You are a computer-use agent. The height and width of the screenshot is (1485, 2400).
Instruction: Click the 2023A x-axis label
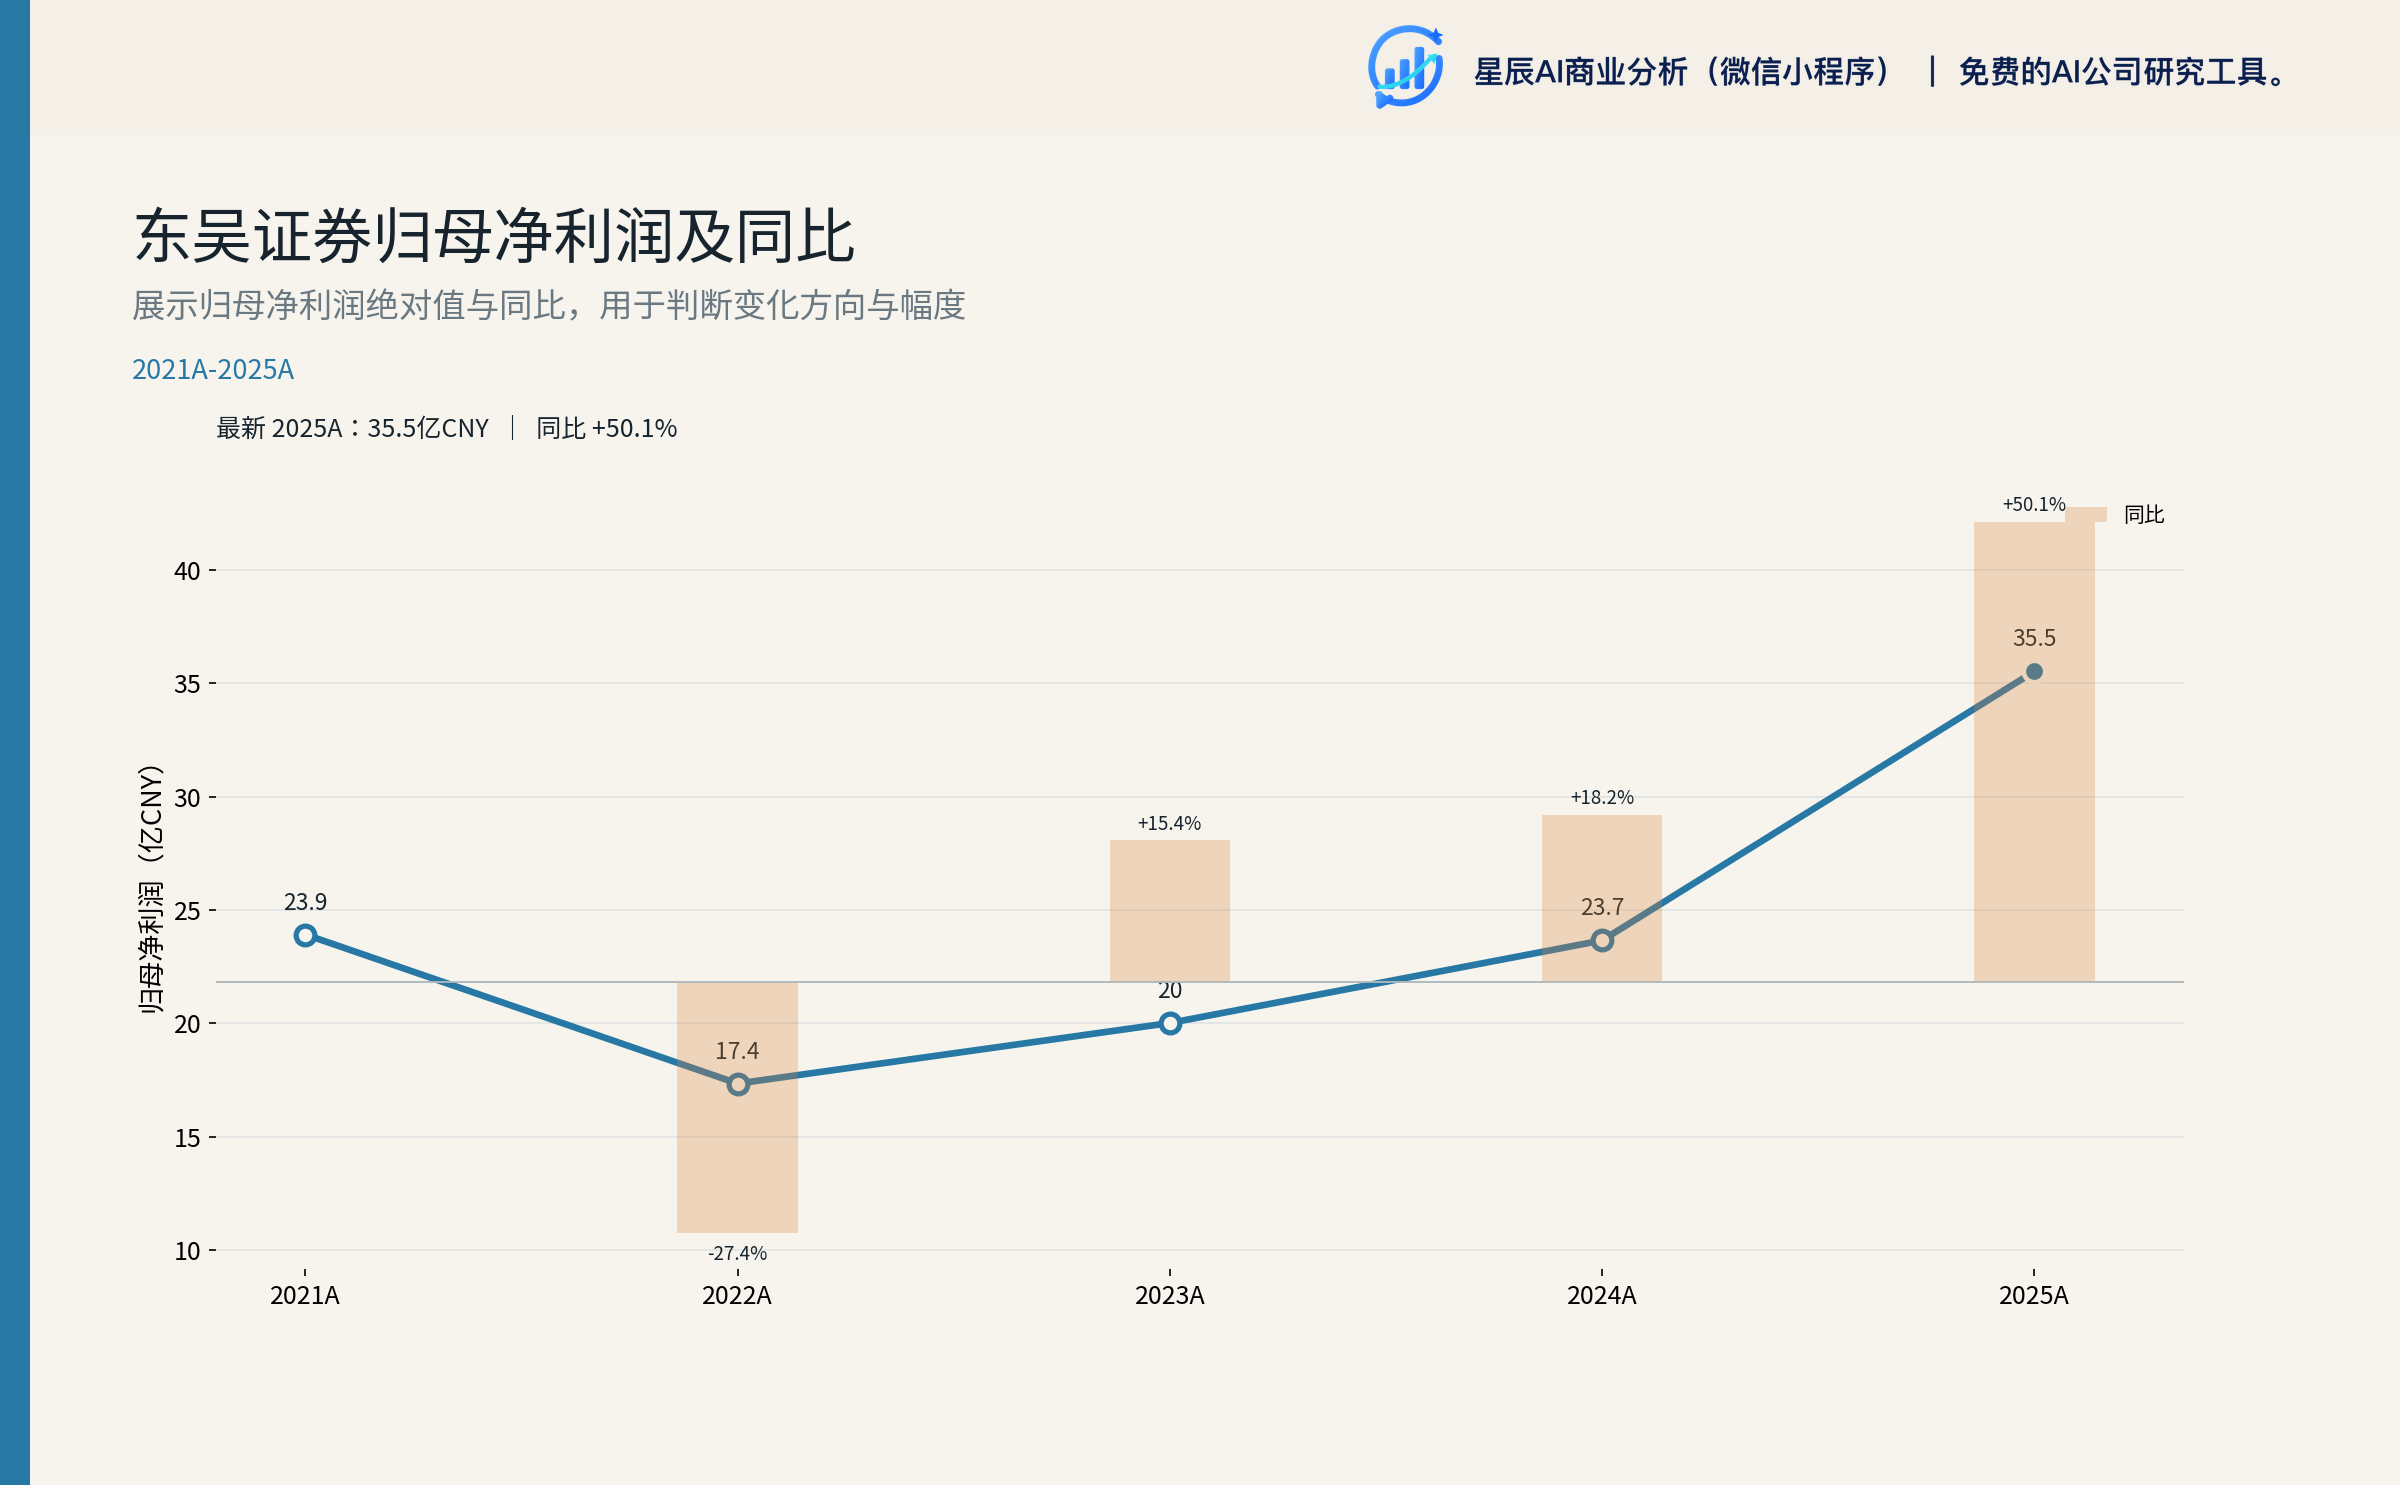point(1170,1296)
